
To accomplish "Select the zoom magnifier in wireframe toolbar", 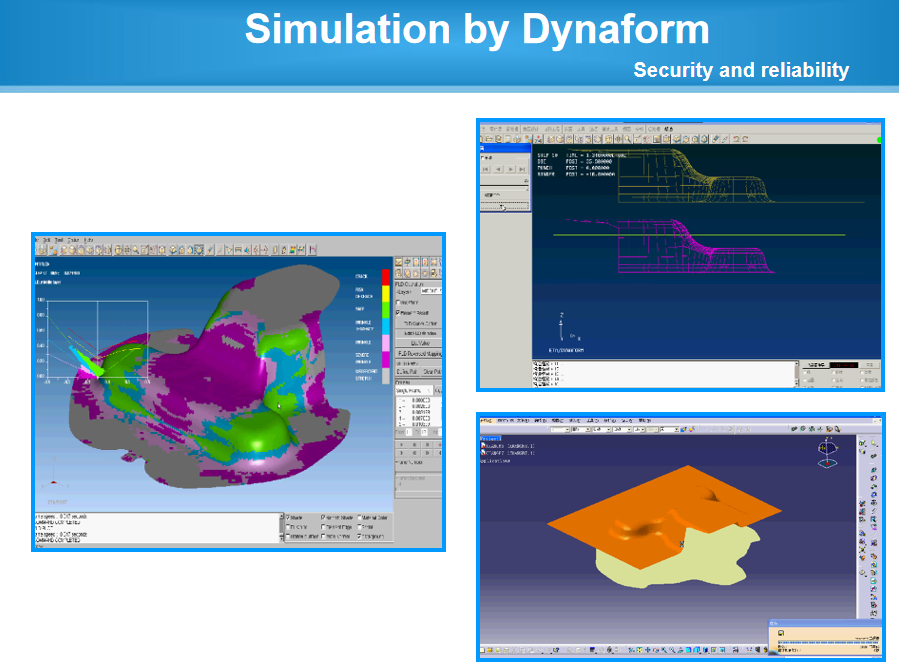I will click(628, 139).
